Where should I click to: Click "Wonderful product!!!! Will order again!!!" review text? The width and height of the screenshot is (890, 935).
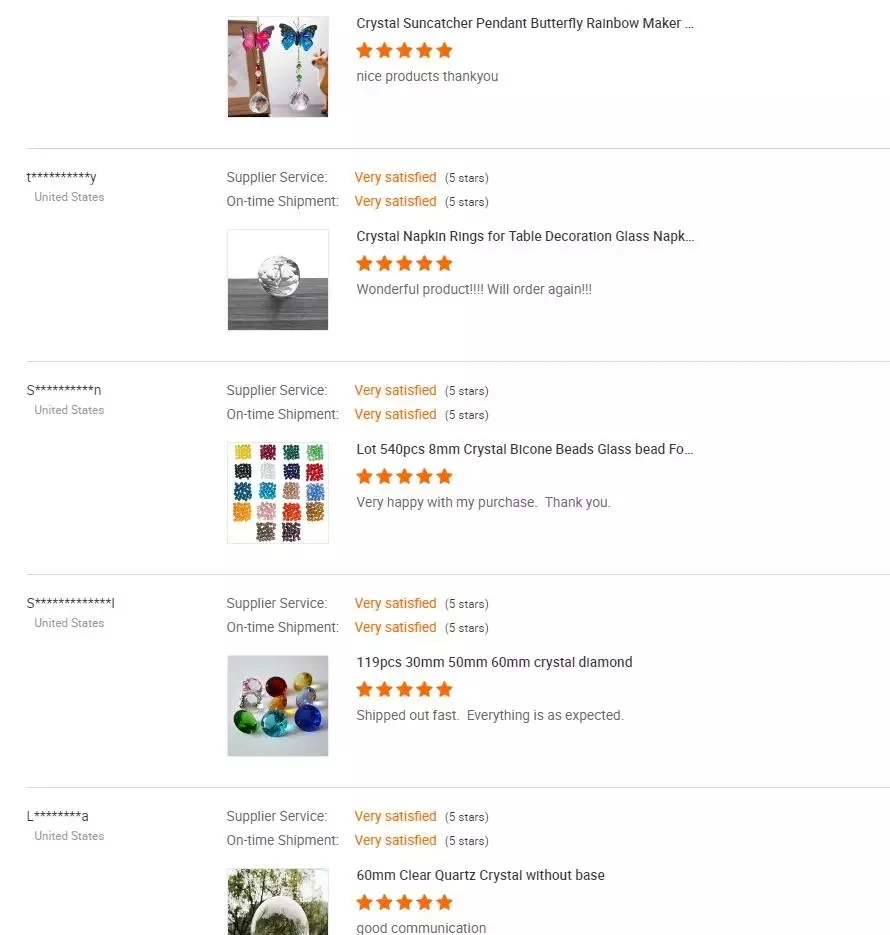474,289
